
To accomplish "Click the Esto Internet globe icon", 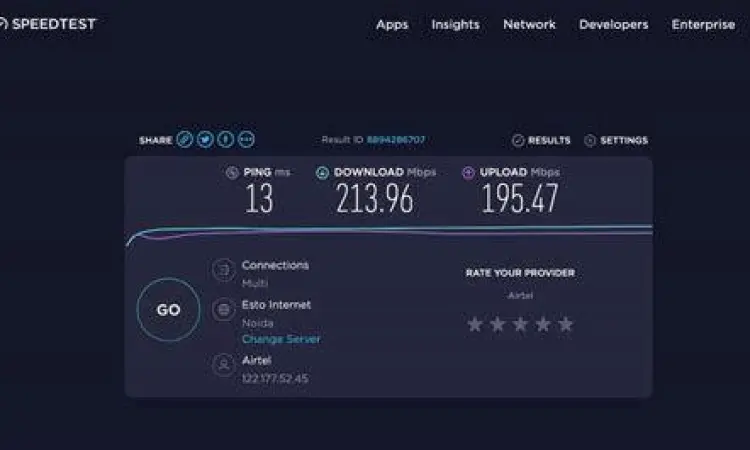I will 223,310.
